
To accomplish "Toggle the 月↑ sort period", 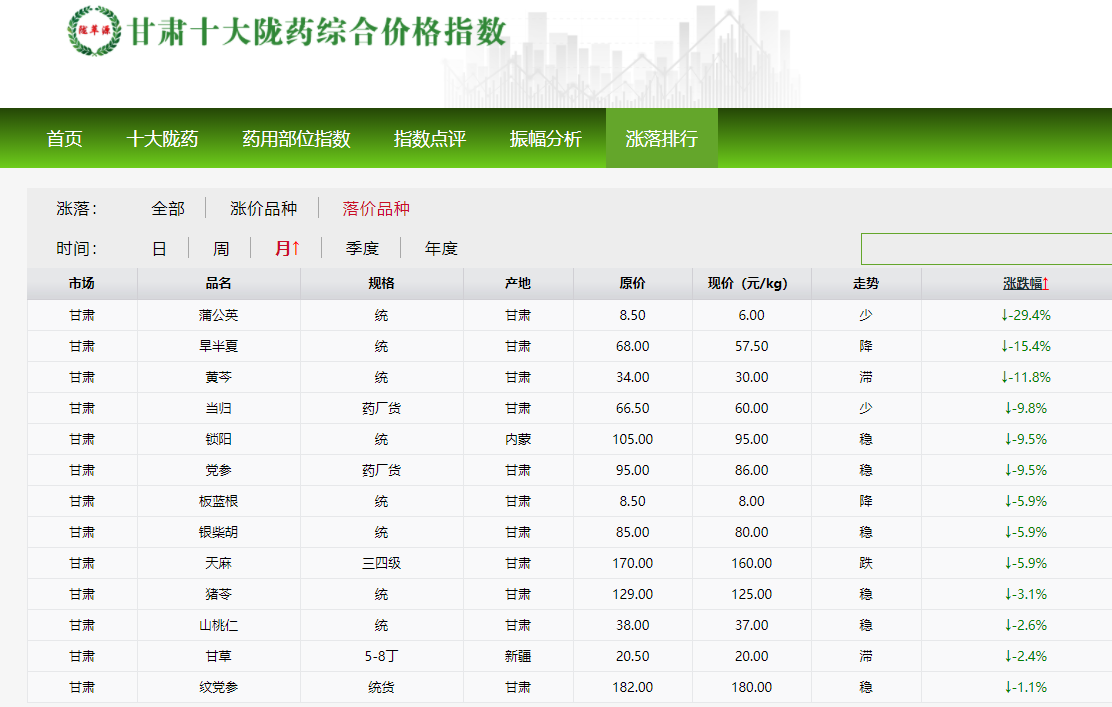I will pyautogui.click(x=288, y=249).
